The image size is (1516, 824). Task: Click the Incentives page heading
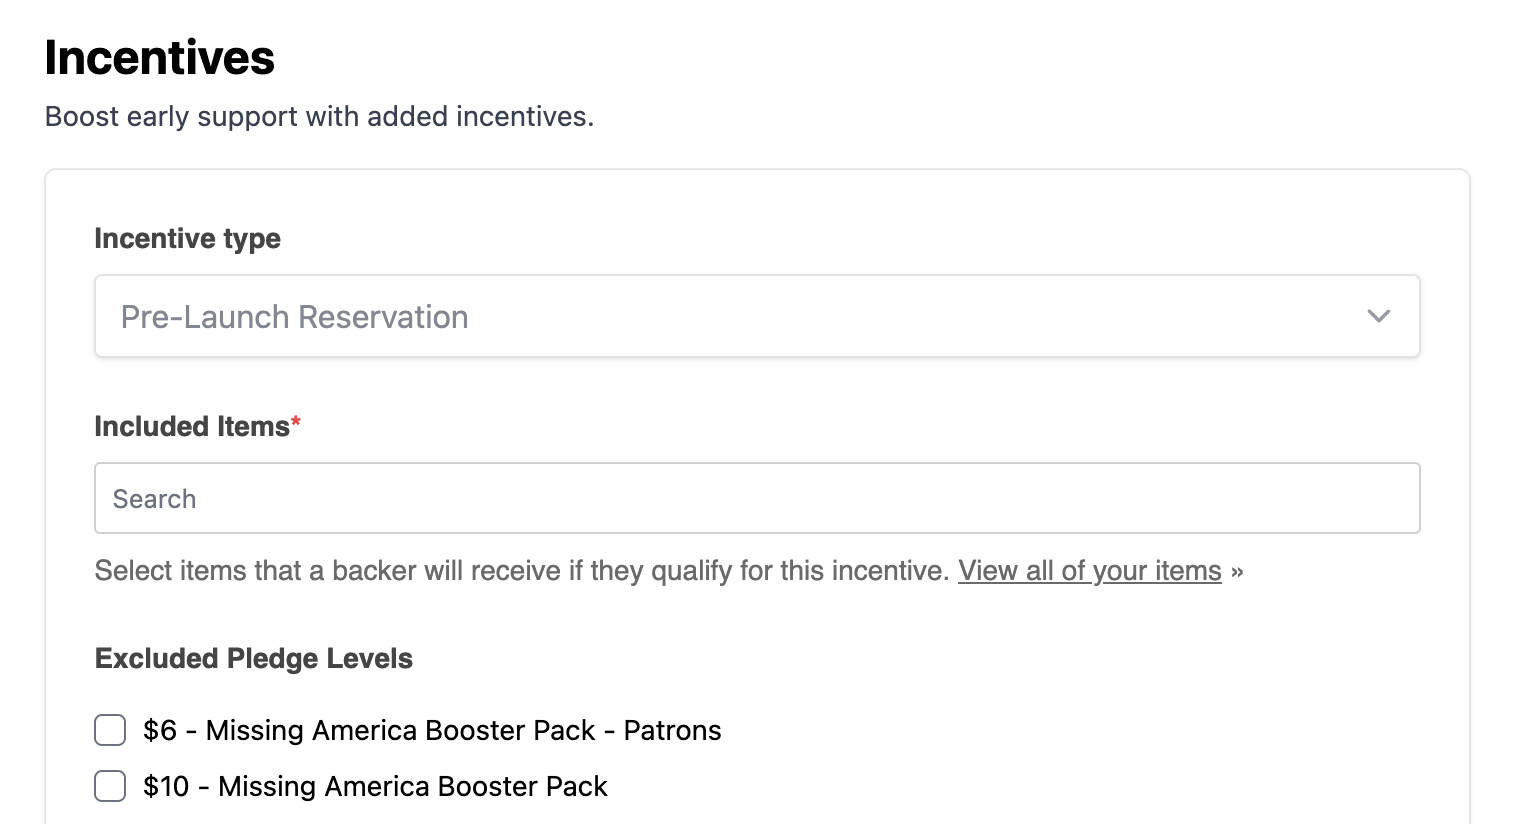click(x=160, y=57)
